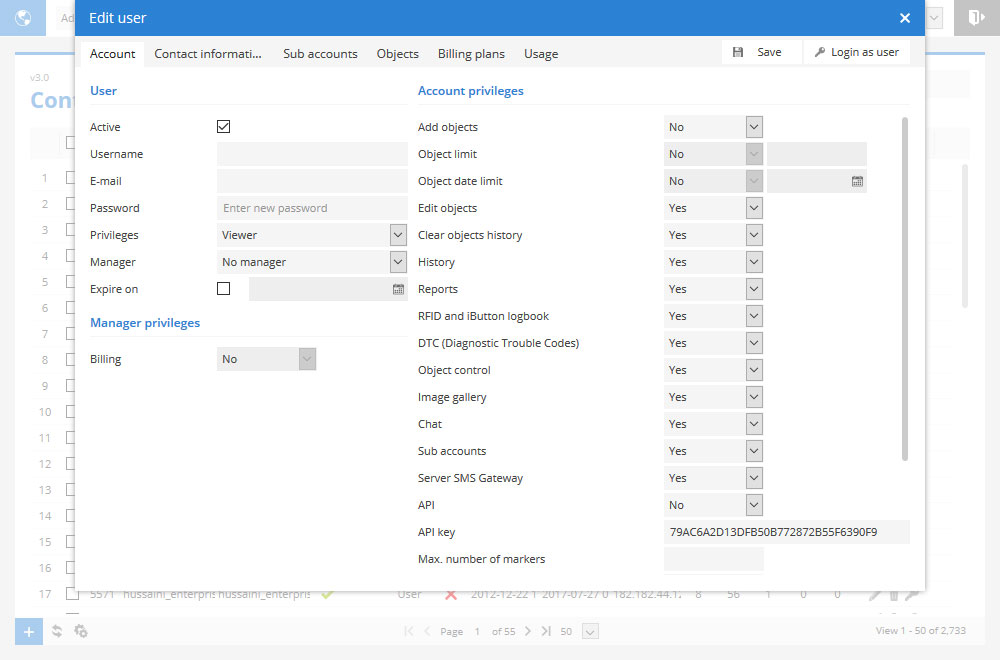Go to last page using pager icon

pyautogui.click(x=546, y=631)
